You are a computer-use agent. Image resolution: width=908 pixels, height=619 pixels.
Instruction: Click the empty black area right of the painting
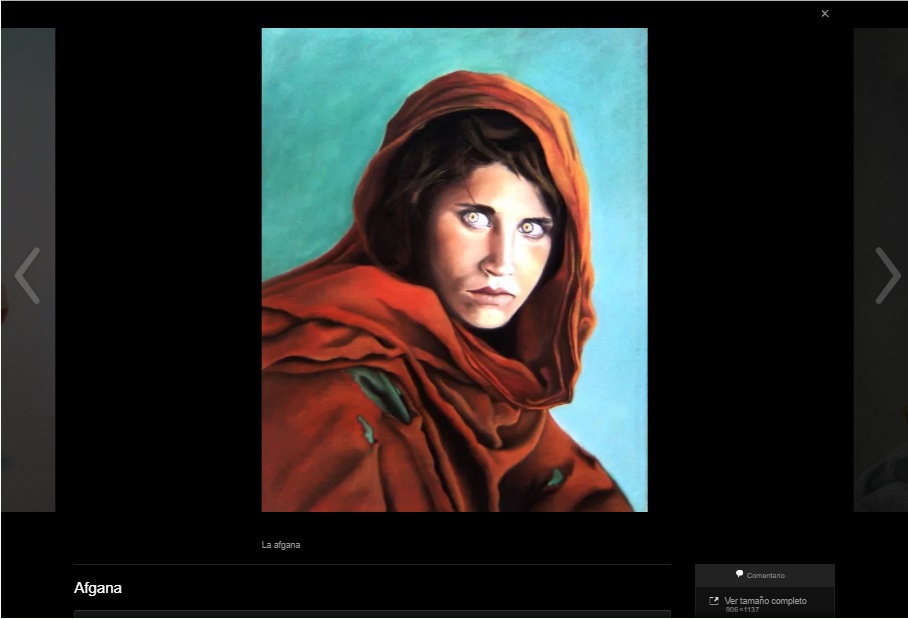(x=750, y=270)
